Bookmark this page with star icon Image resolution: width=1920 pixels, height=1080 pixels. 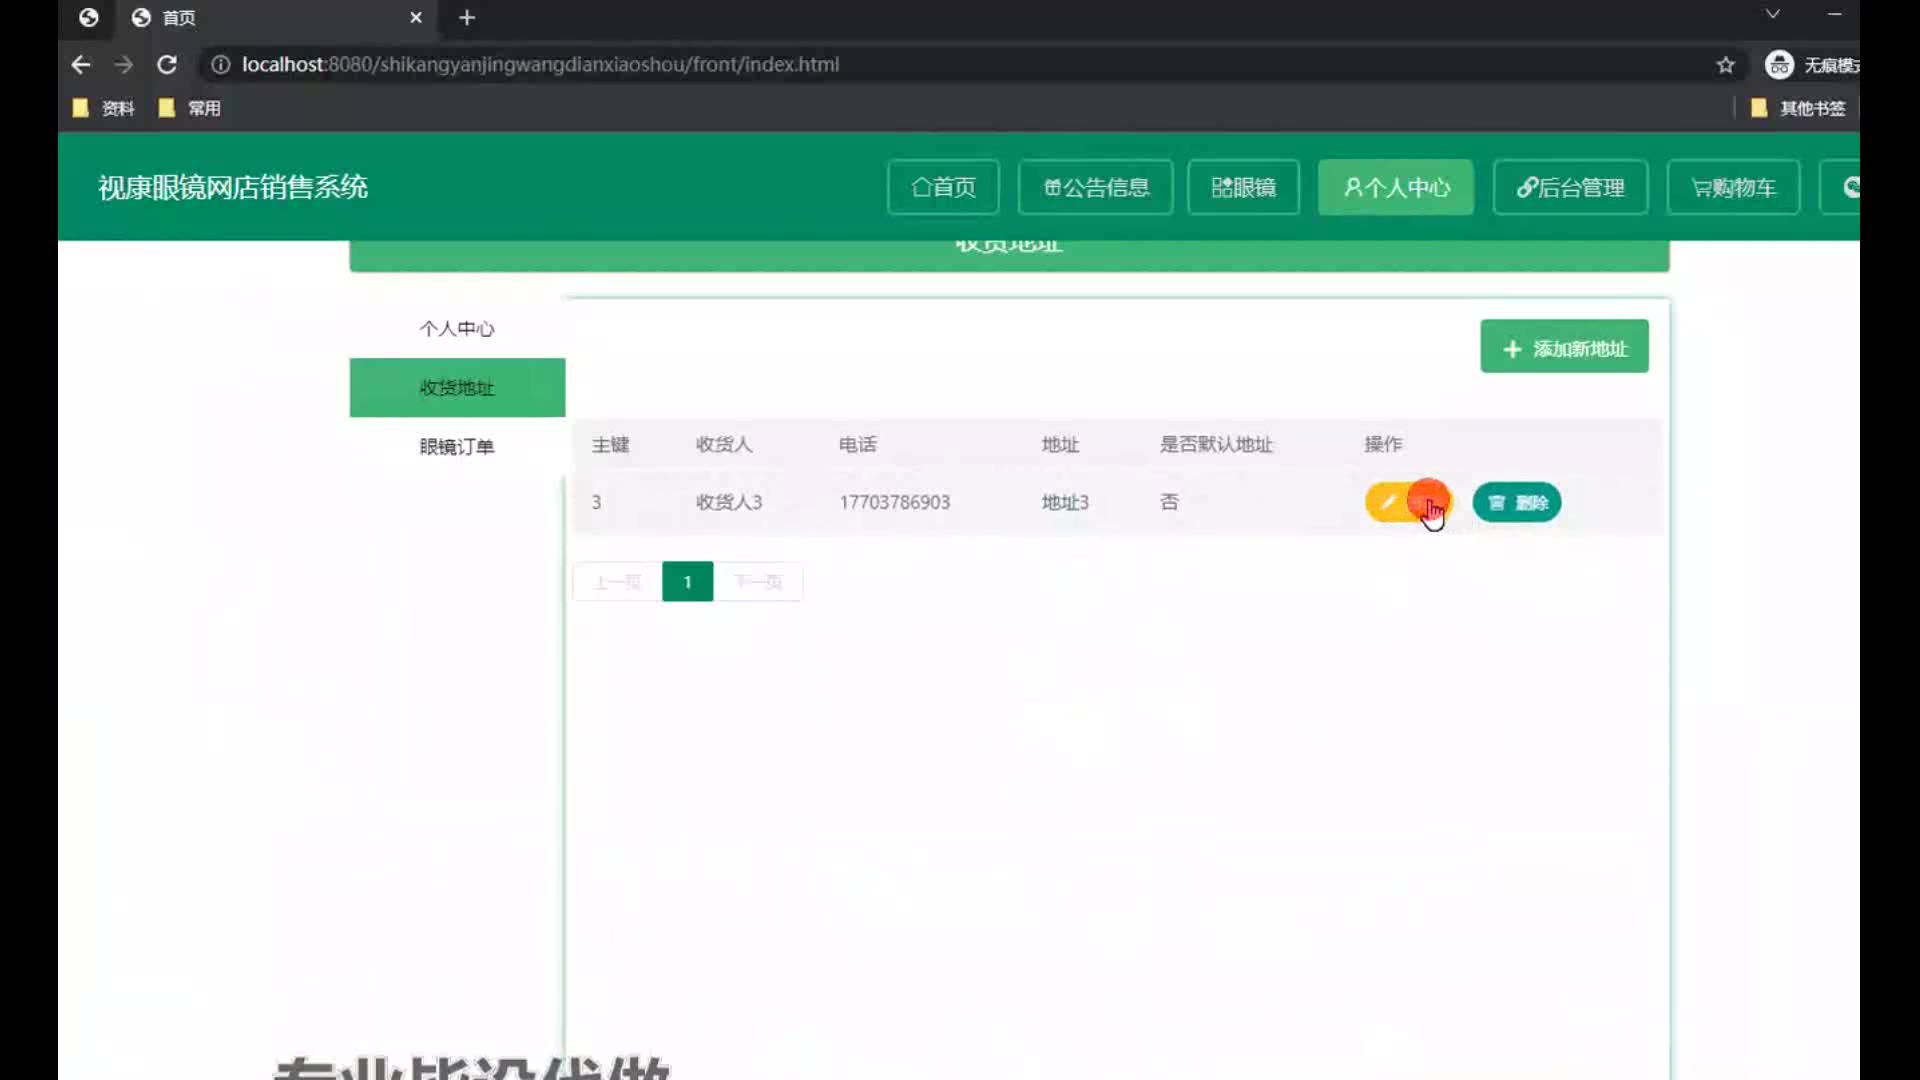pyautogui.click(x=1725, y=65)
